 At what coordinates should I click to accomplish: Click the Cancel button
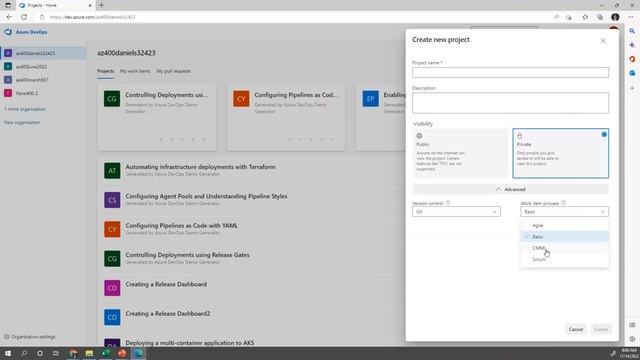(x=576, y=329)
